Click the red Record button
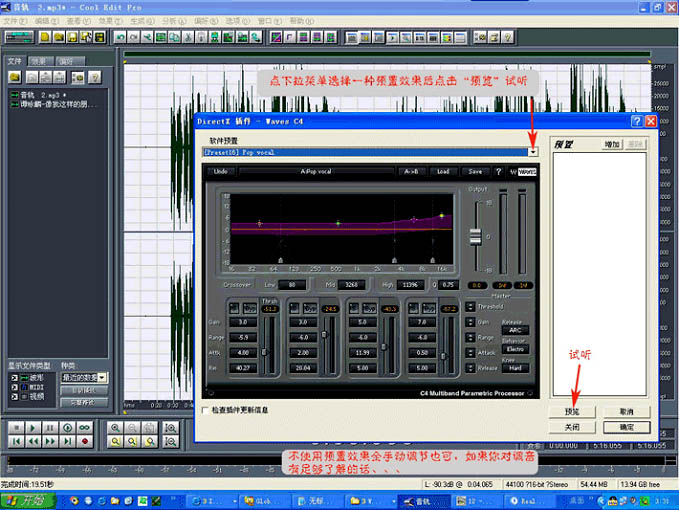 point(86,441)
